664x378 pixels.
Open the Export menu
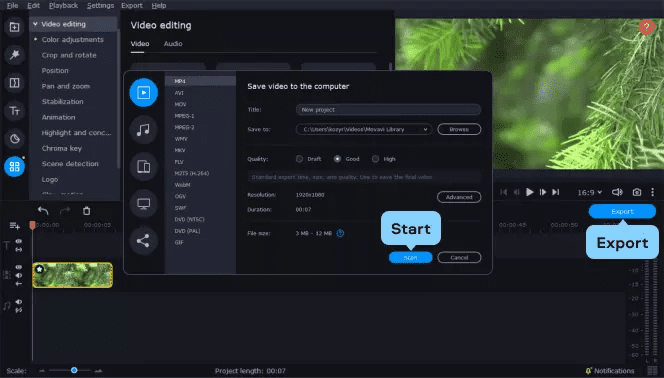(x=132, y=6)
